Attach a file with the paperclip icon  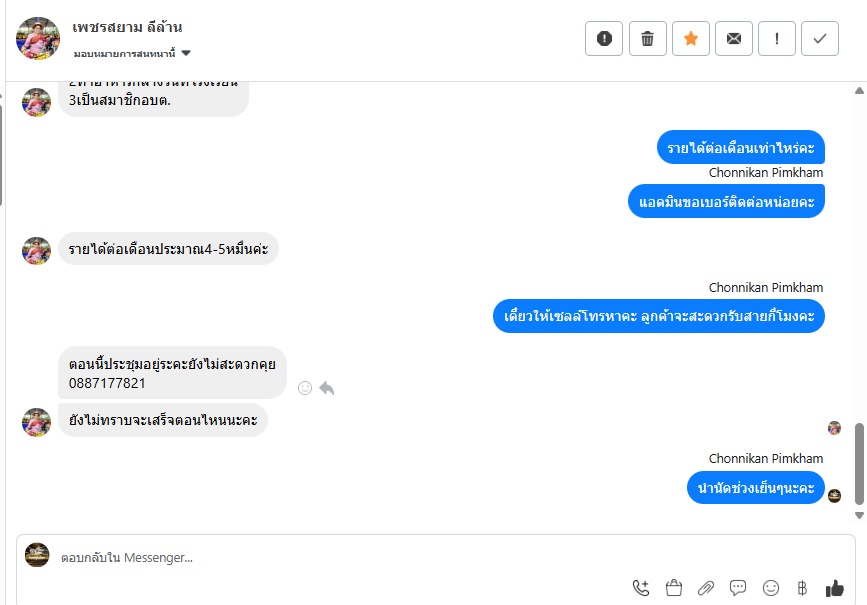(x=706, y=587)
